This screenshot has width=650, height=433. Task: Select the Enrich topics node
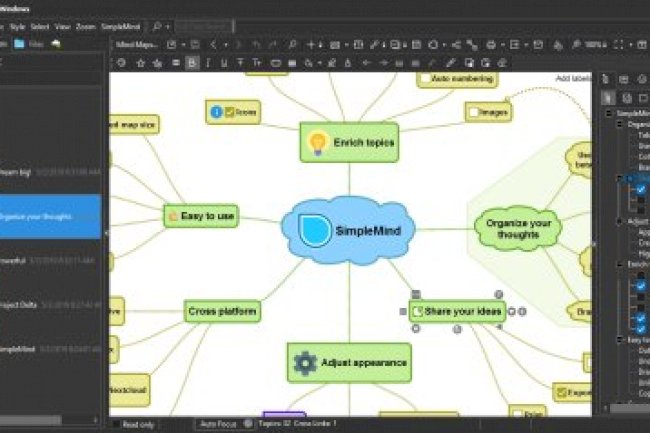(349, 143)
